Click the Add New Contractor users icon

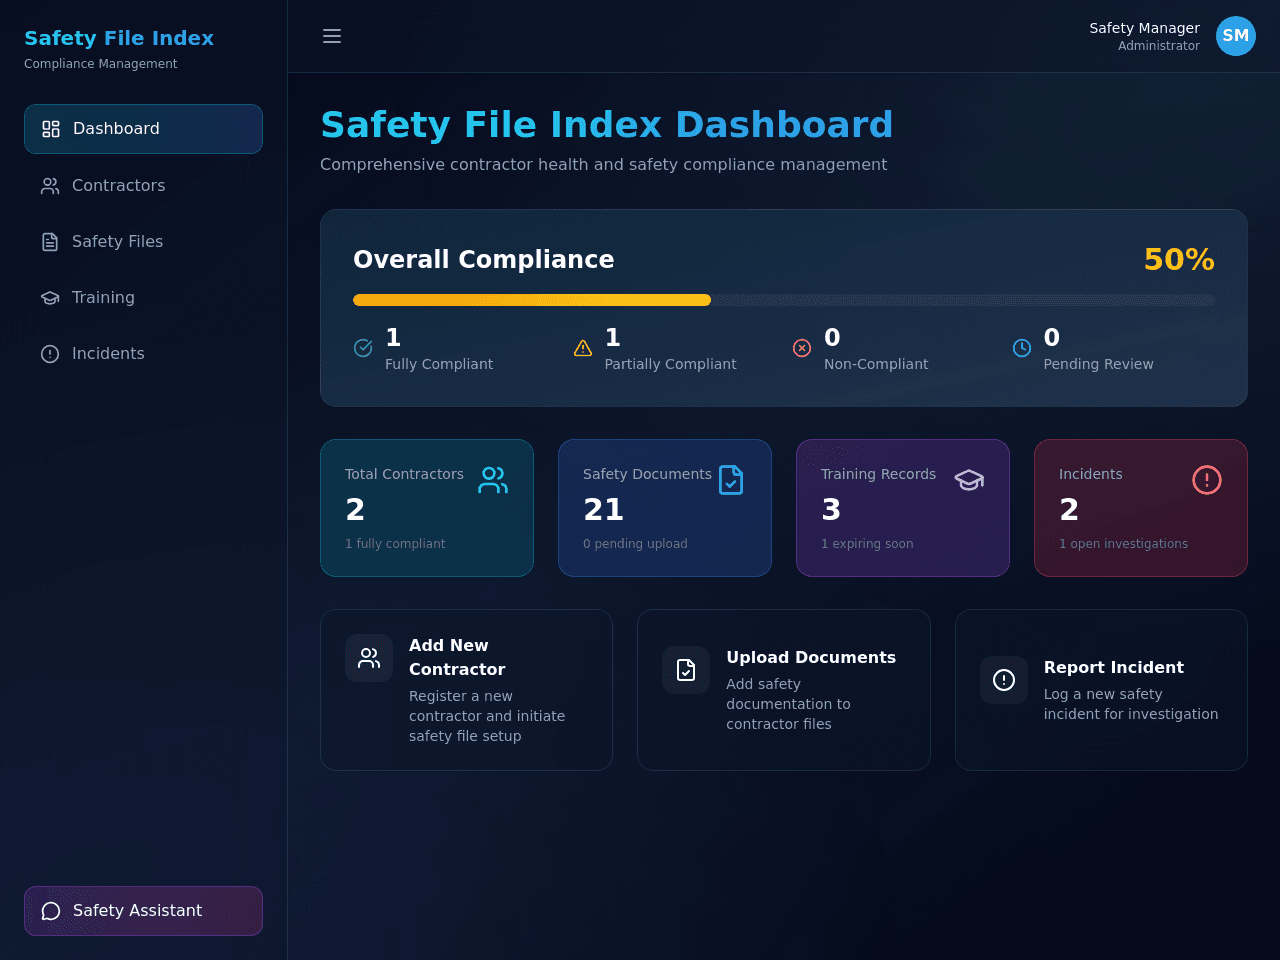369,658
